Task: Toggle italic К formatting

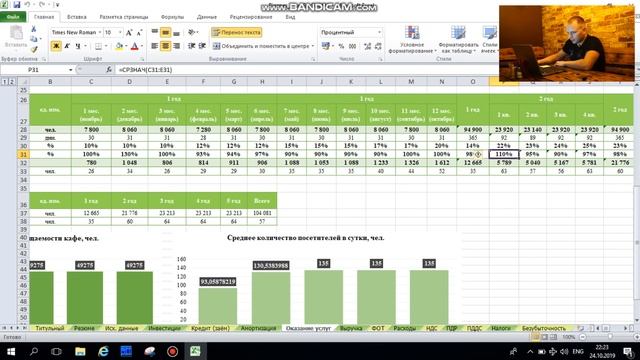Action: tap(67, 46)
